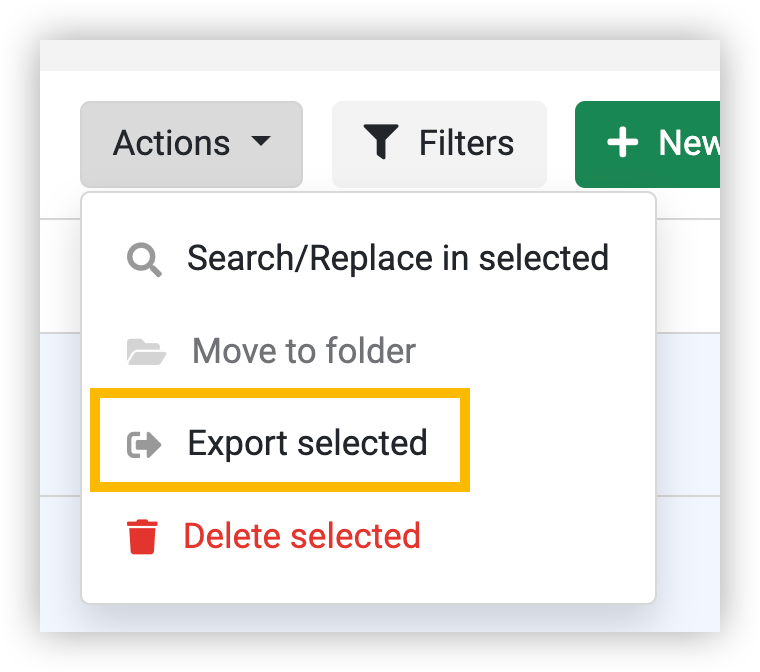Click the highlighted Export selected entry
Viewport: 760px width, 672px height.
point(280,443)
